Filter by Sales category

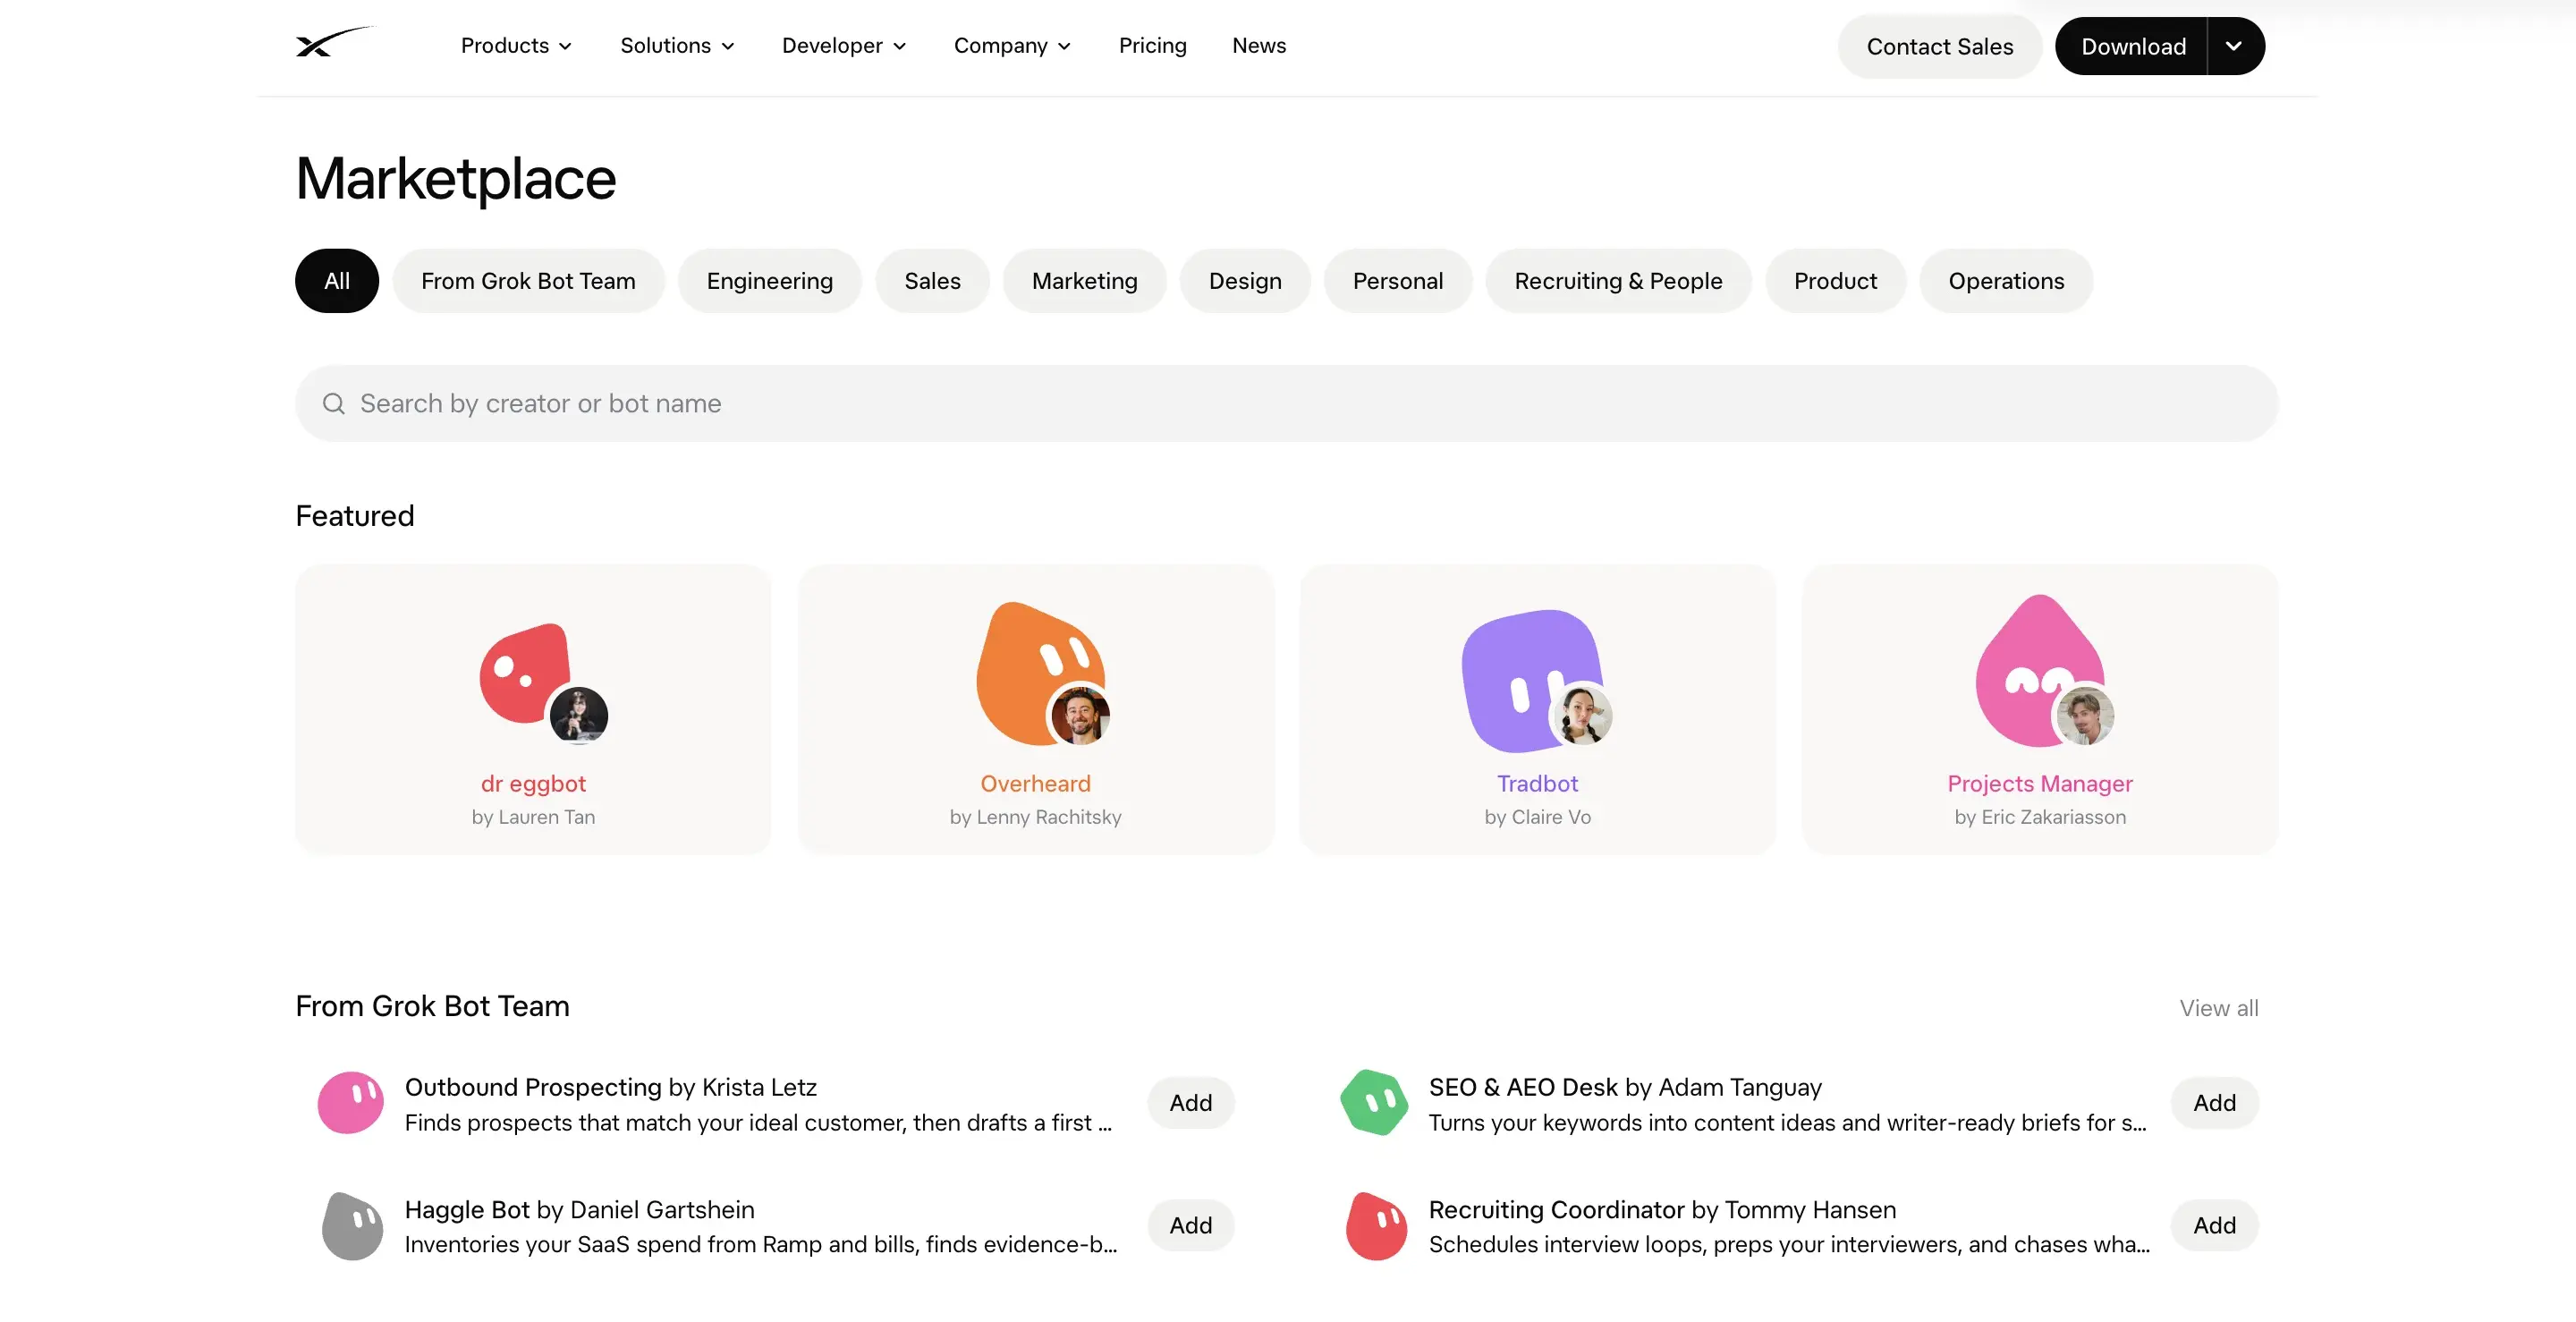(x=932, y=281)
